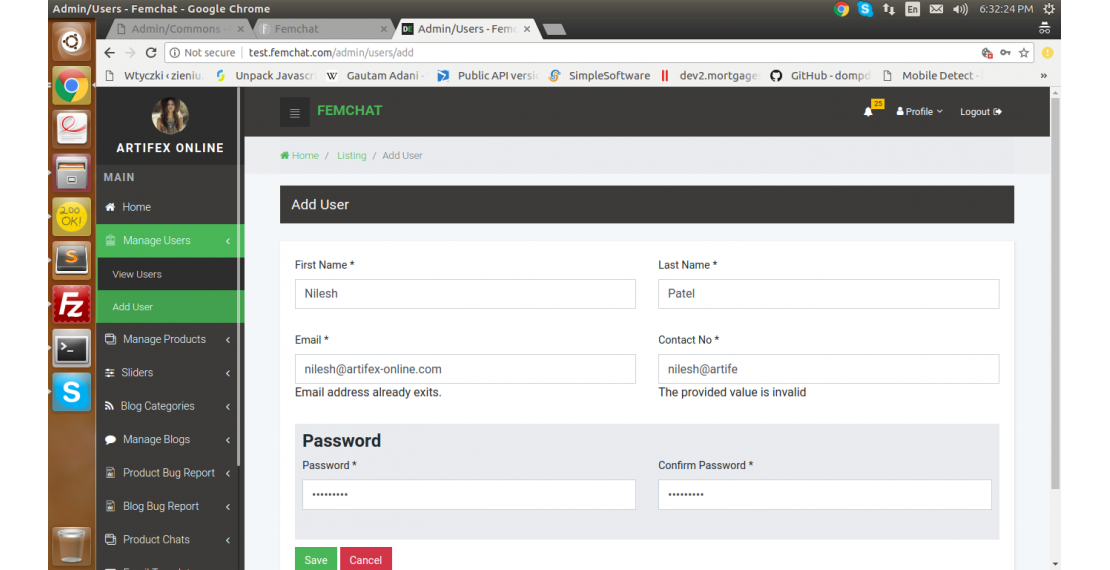The image size is (1110, 570).
Task: Expand the Manage Products sidebar menu
Action: point(164,340)
